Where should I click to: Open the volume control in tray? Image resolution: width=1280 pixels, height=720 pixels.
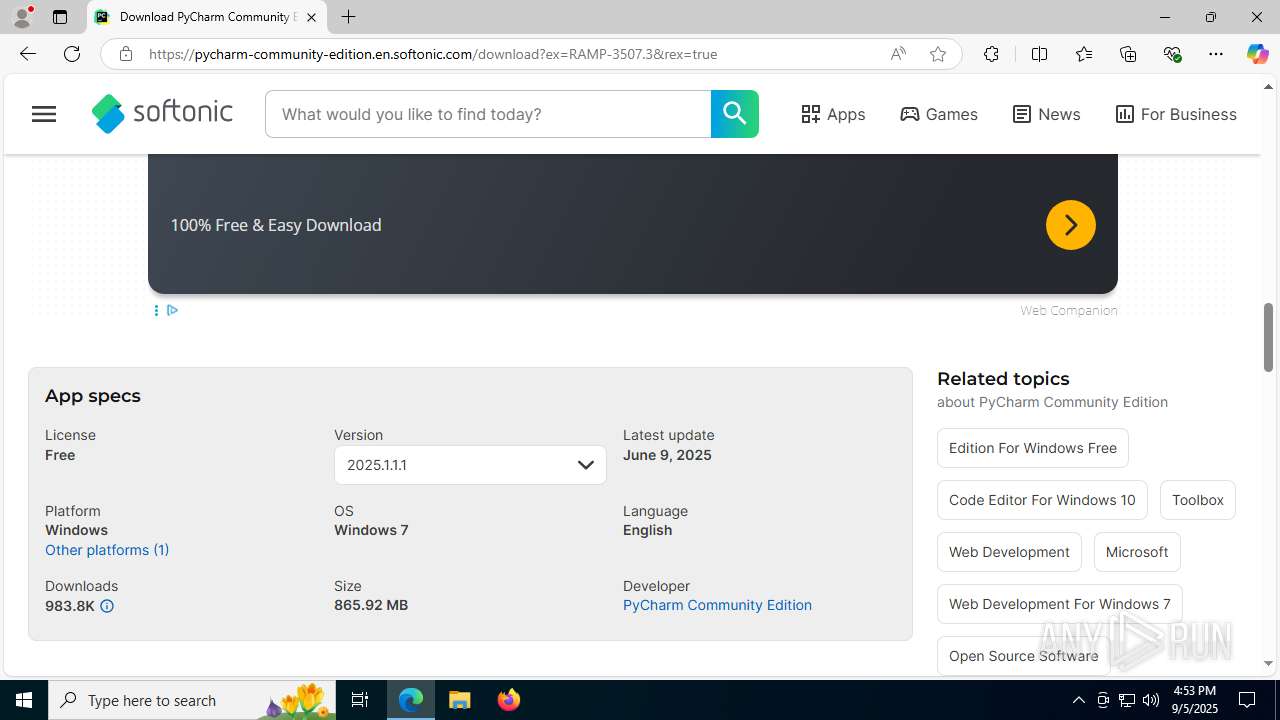click(x=1151, y=700)
